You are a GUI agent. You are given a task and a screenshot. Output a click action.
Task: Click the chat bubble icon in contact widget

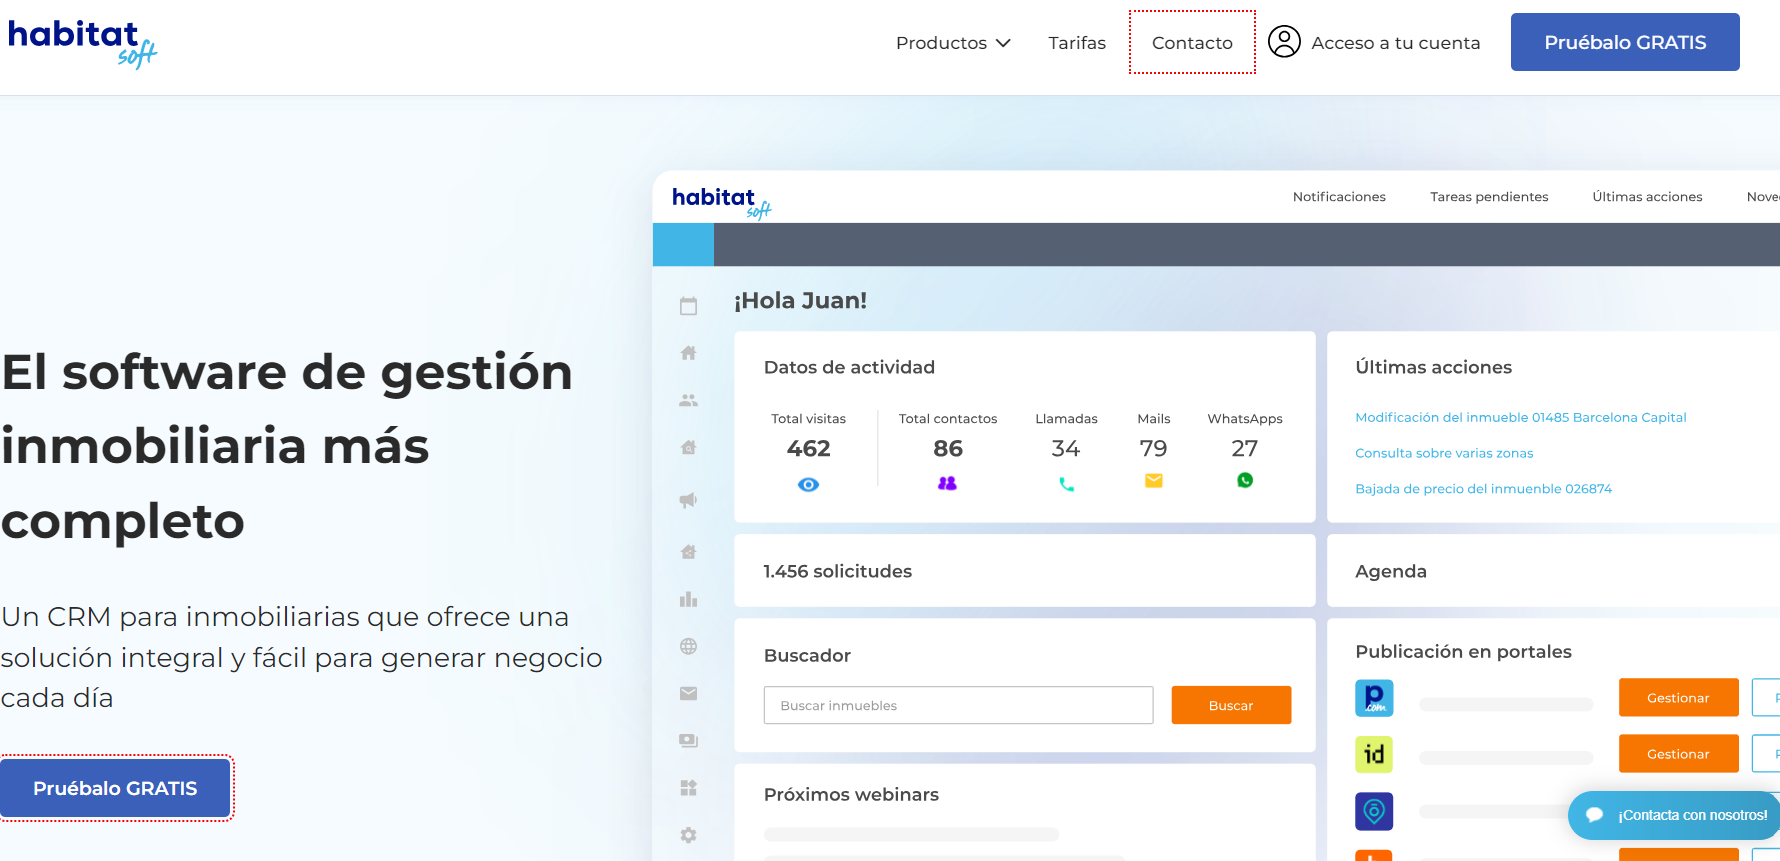[1595, 815]
